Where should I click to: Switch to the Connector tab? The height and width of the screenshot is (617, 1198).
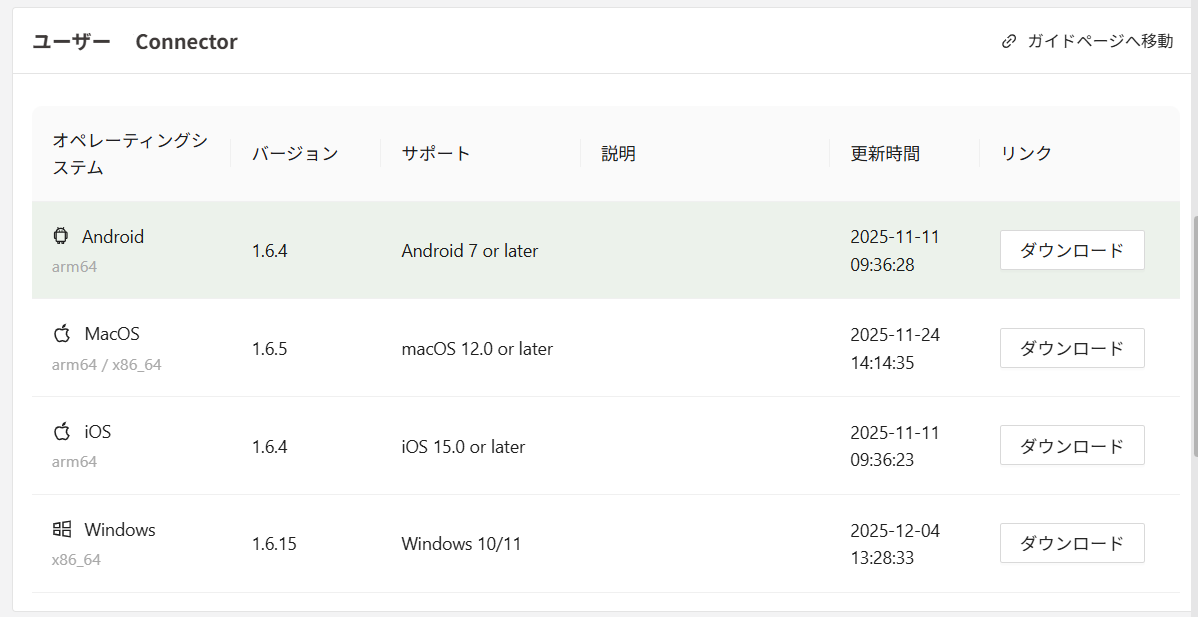click(x=186, y=41)
